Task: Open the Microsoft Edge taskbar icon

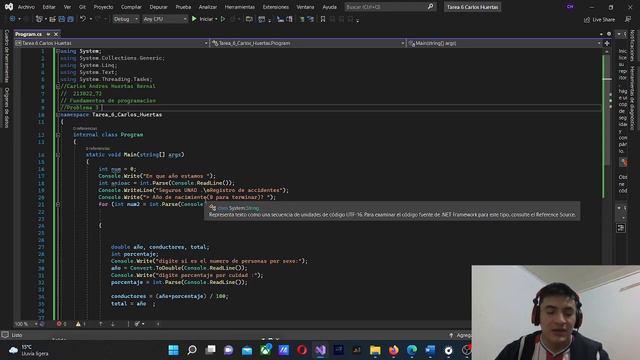Action: point(412,350)
